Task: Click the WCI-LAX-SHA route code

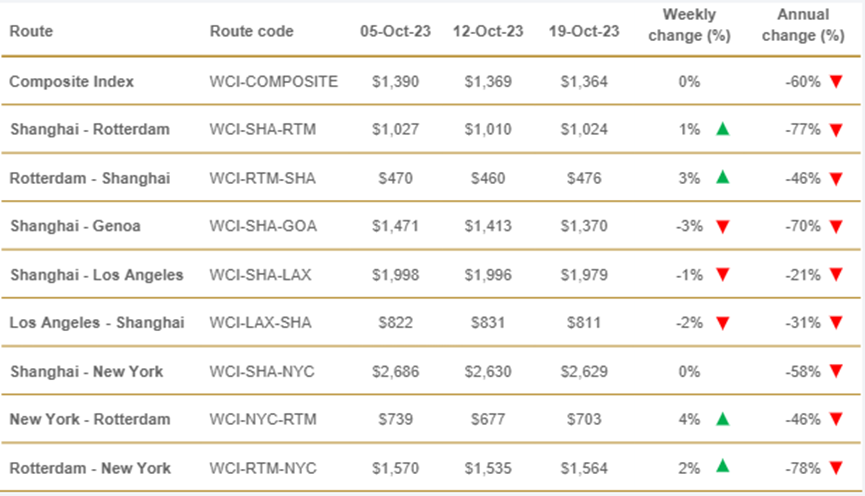Action: [260, 323]
